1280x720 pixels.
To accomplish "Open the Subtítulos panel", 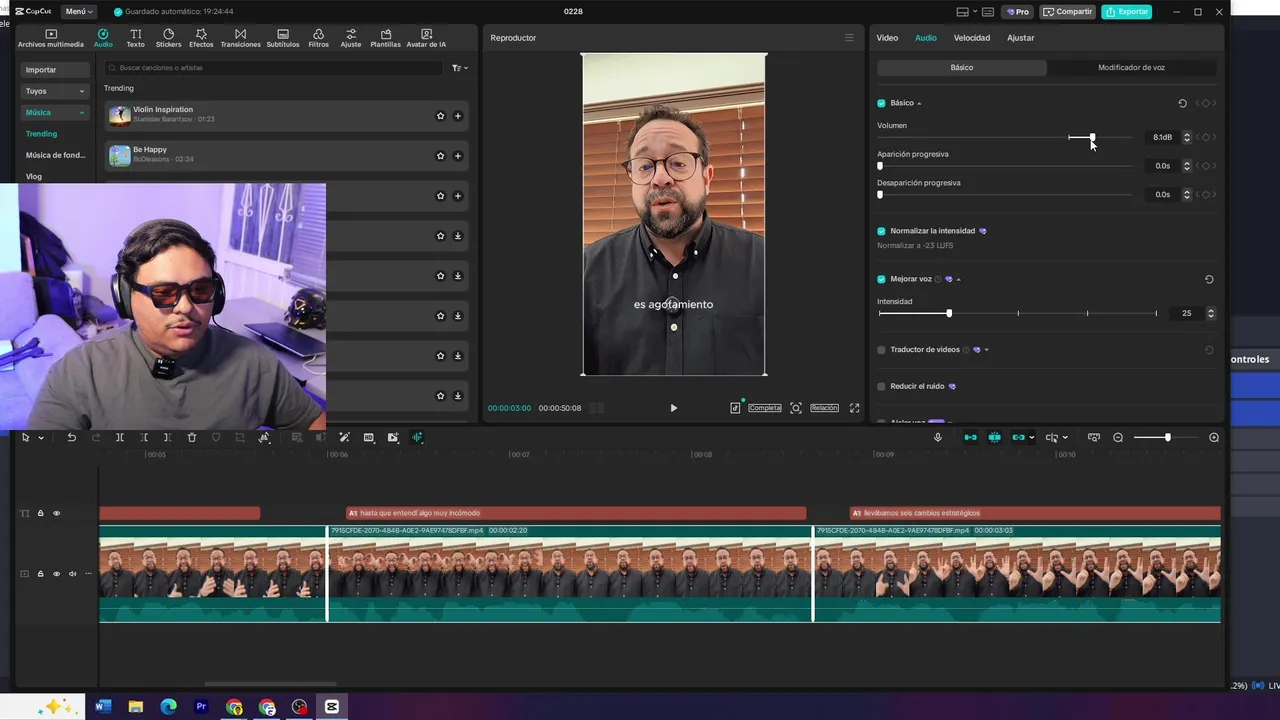I will tap(283, 38).
